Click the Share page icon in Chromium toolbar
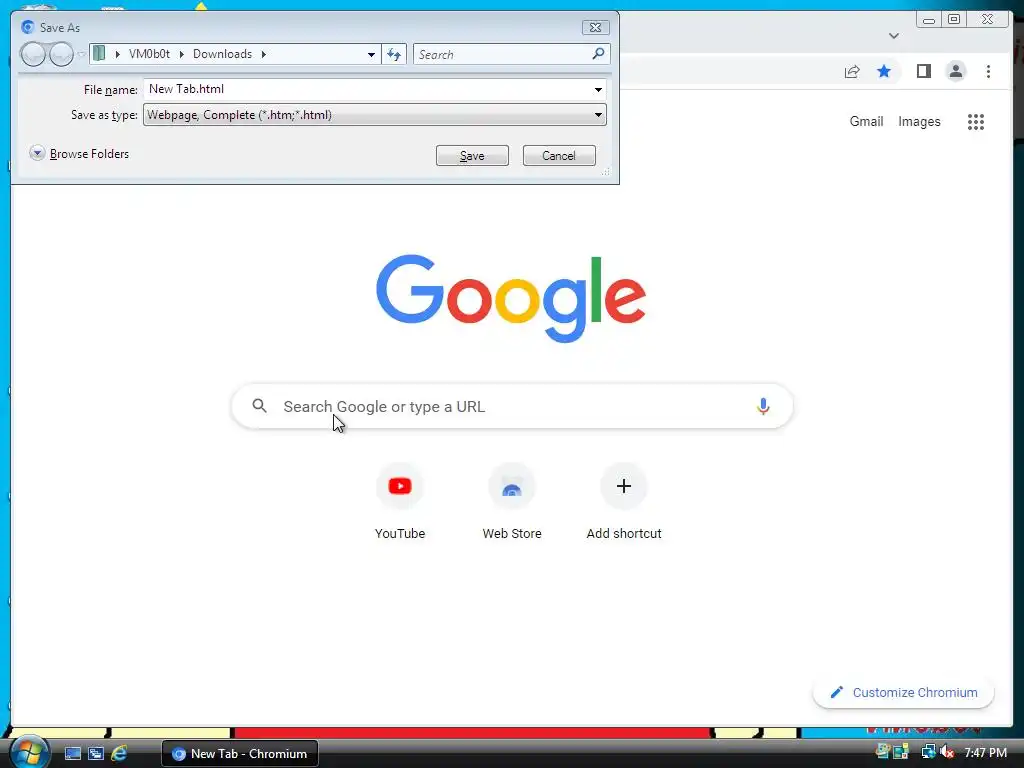The width and height of the screenshot is (1024, 768). click(852, 71)
